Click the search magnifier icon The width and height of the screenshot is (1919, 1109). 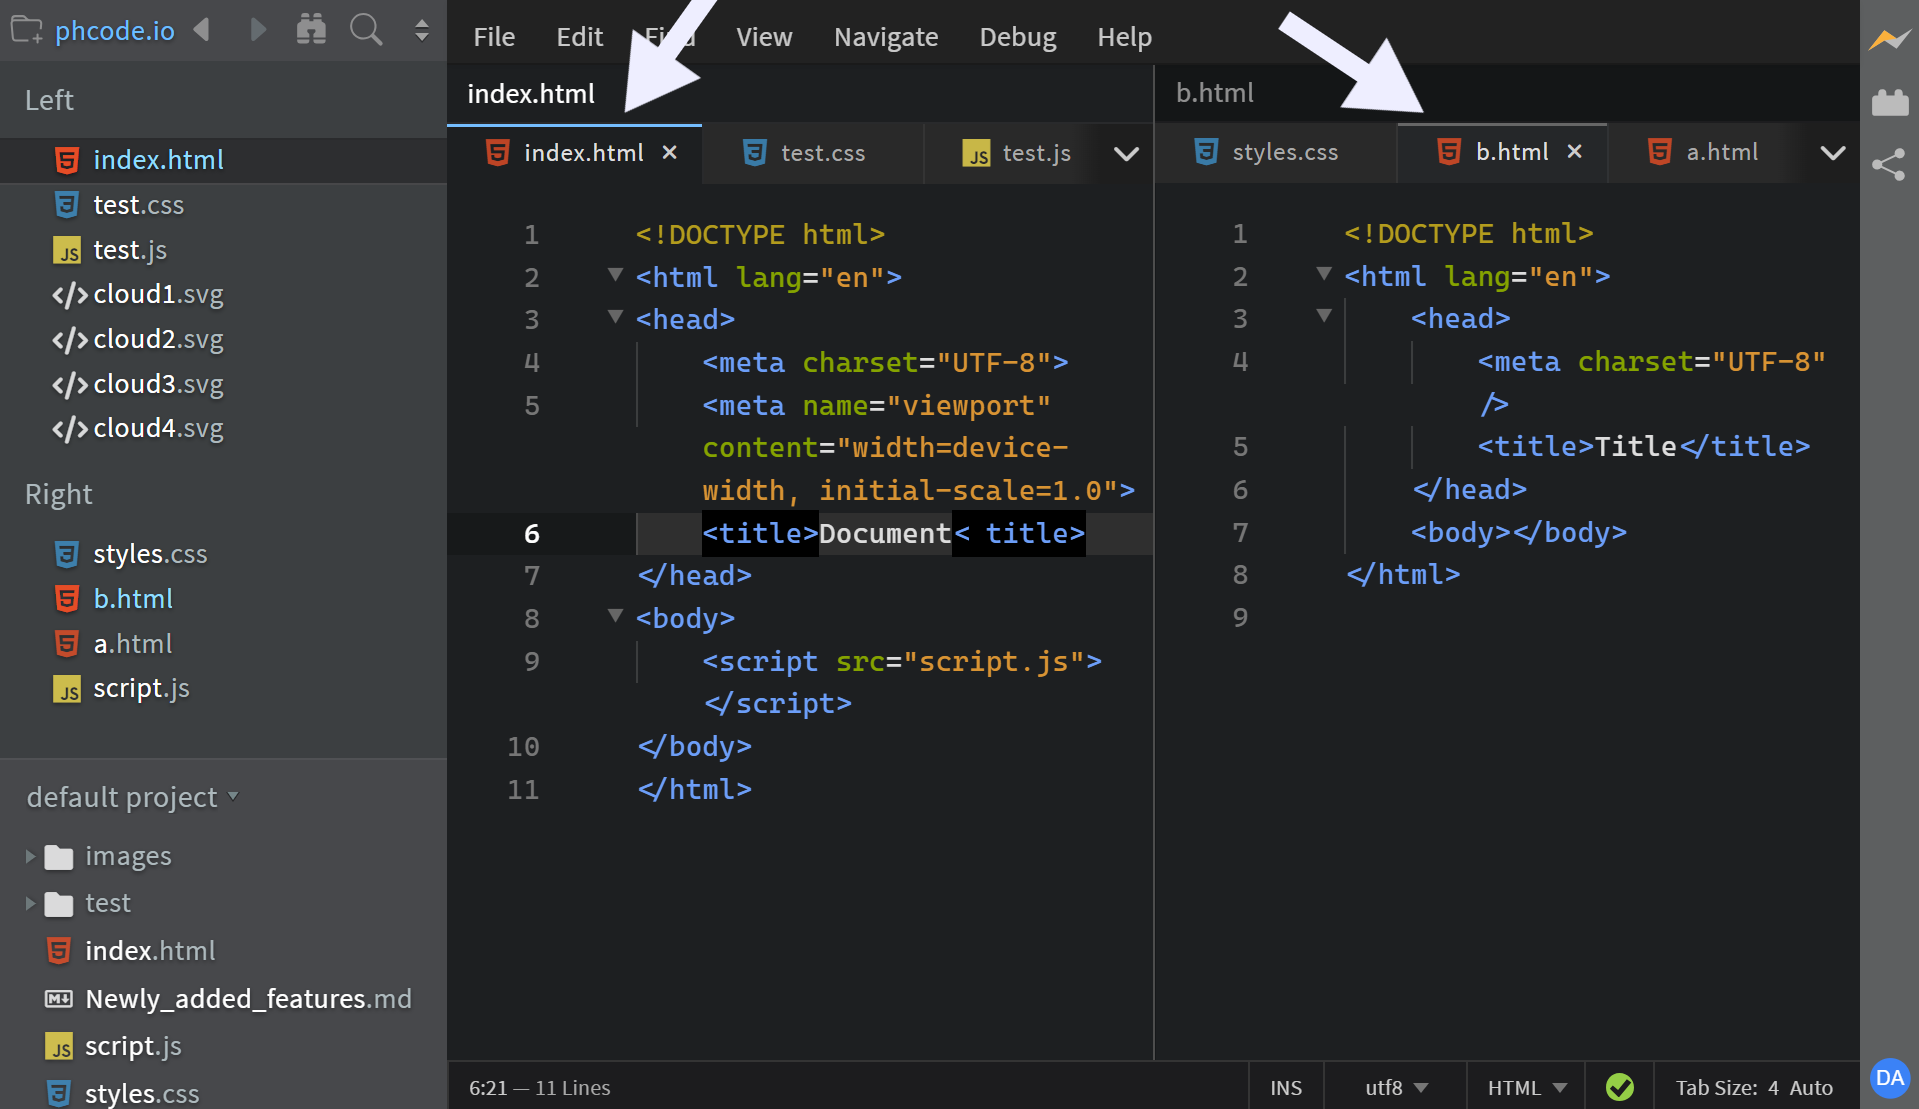click(x=366, y=30)
